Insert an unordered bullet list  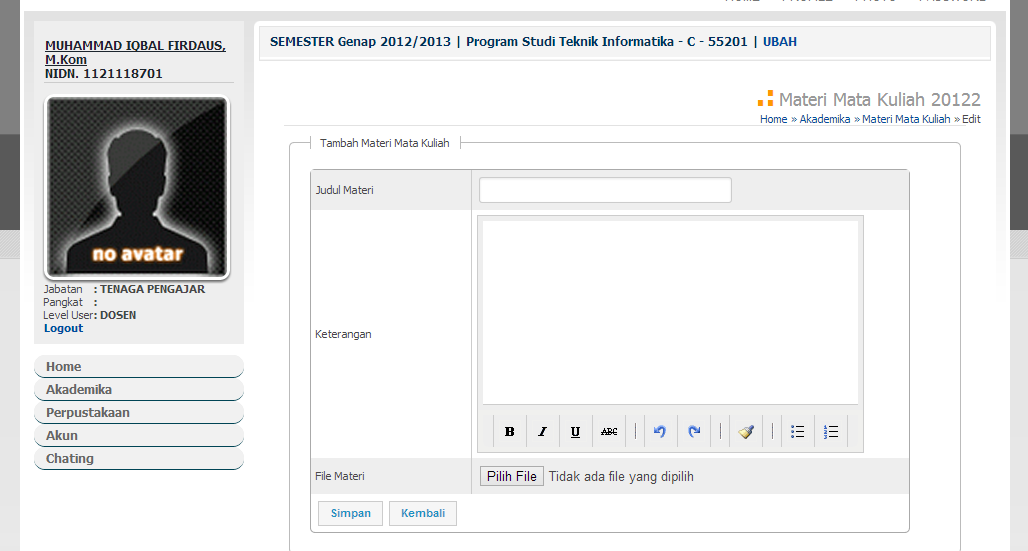pyautogui.click(x=797, y=432)
